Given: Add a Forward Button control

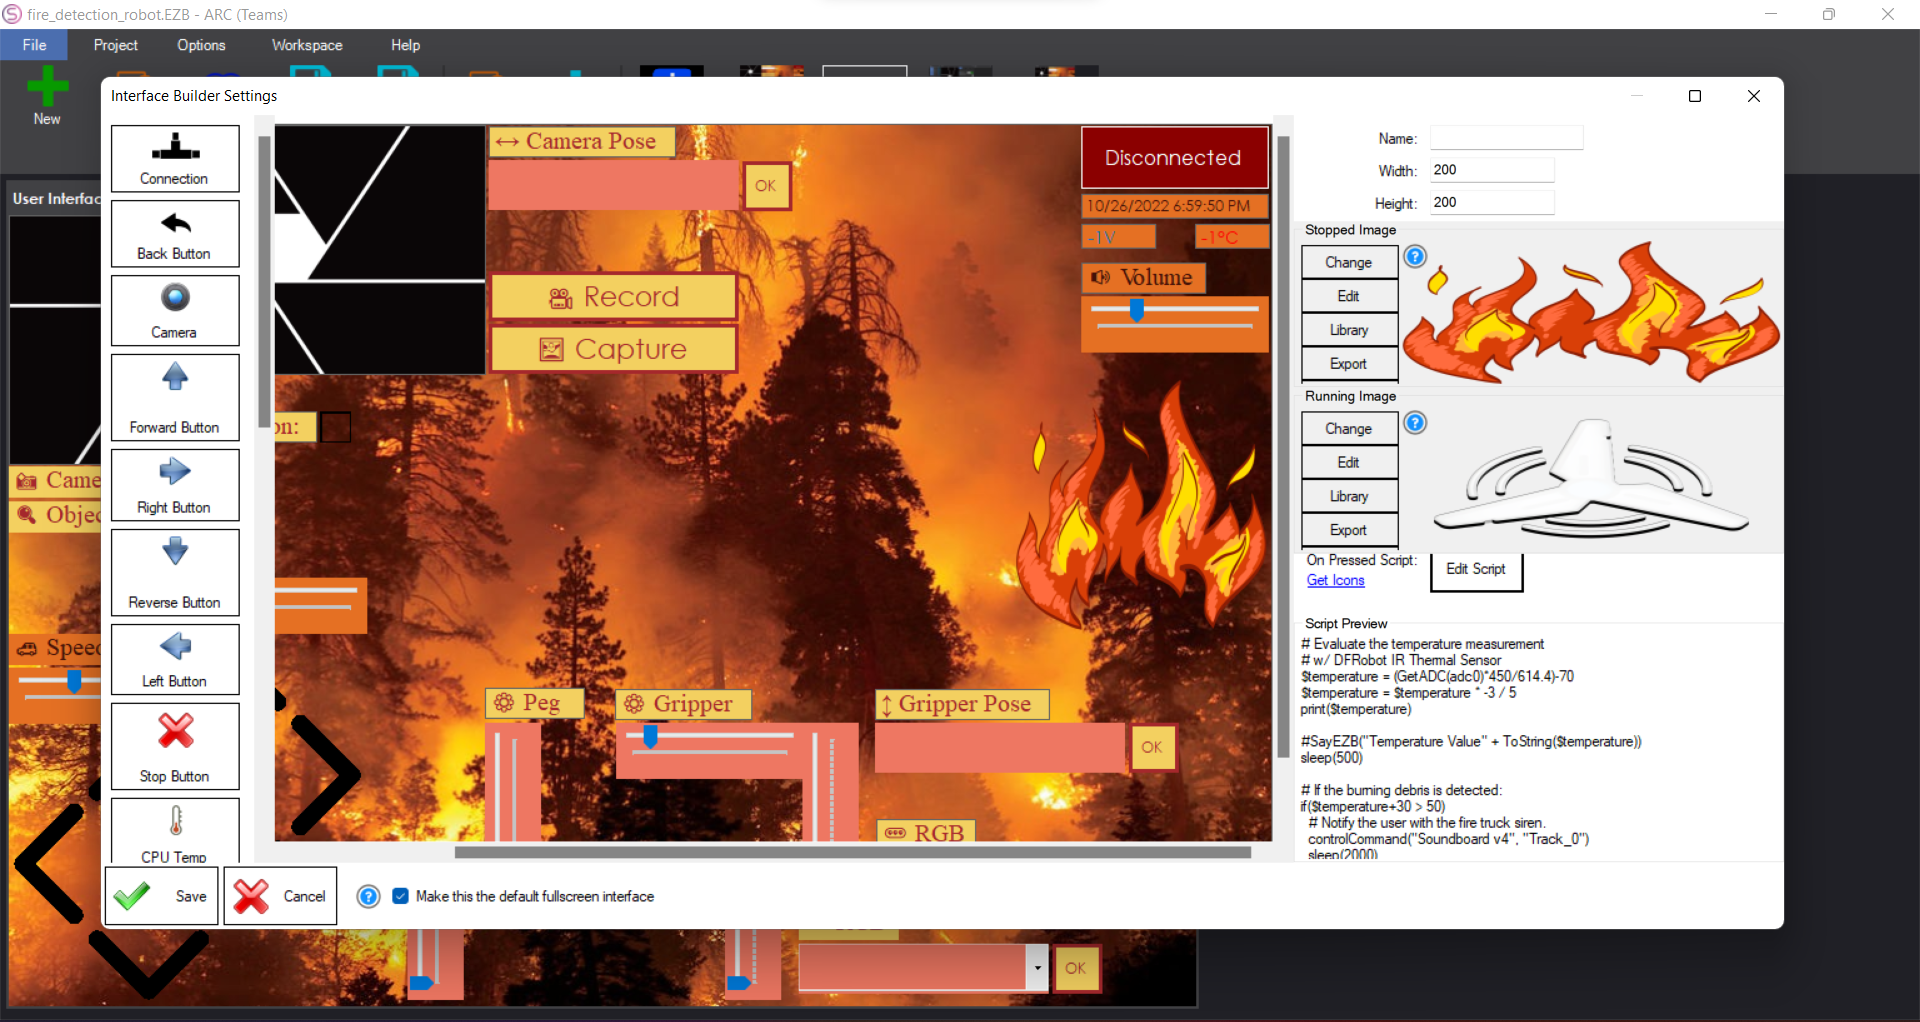Looking at the screenshot, I should pos(175,398).
